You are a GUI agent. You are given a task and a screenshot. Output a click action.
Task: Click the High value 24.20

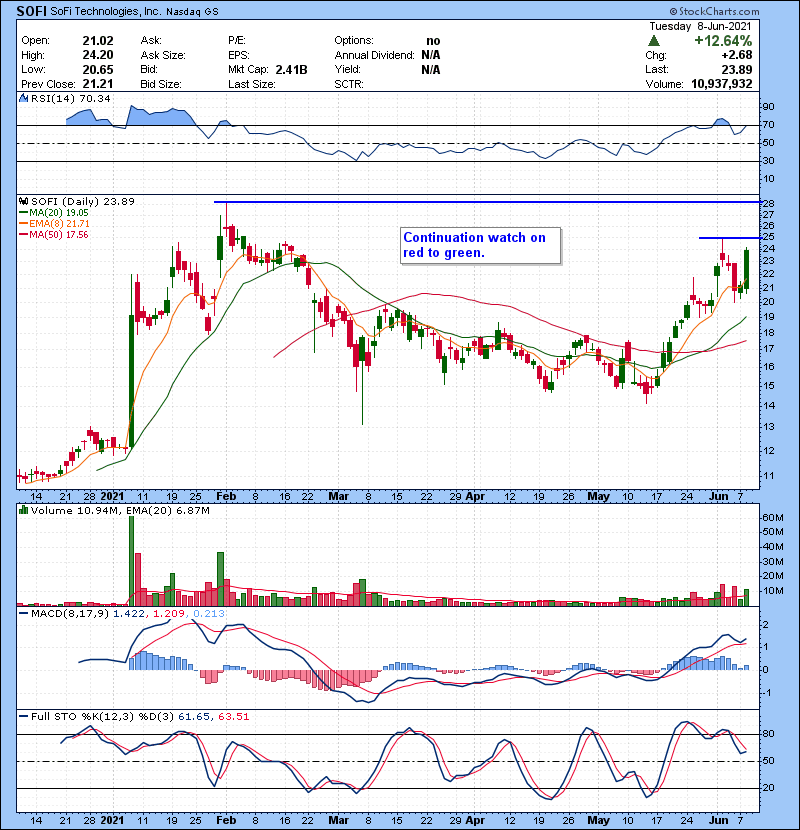[98, 55]
